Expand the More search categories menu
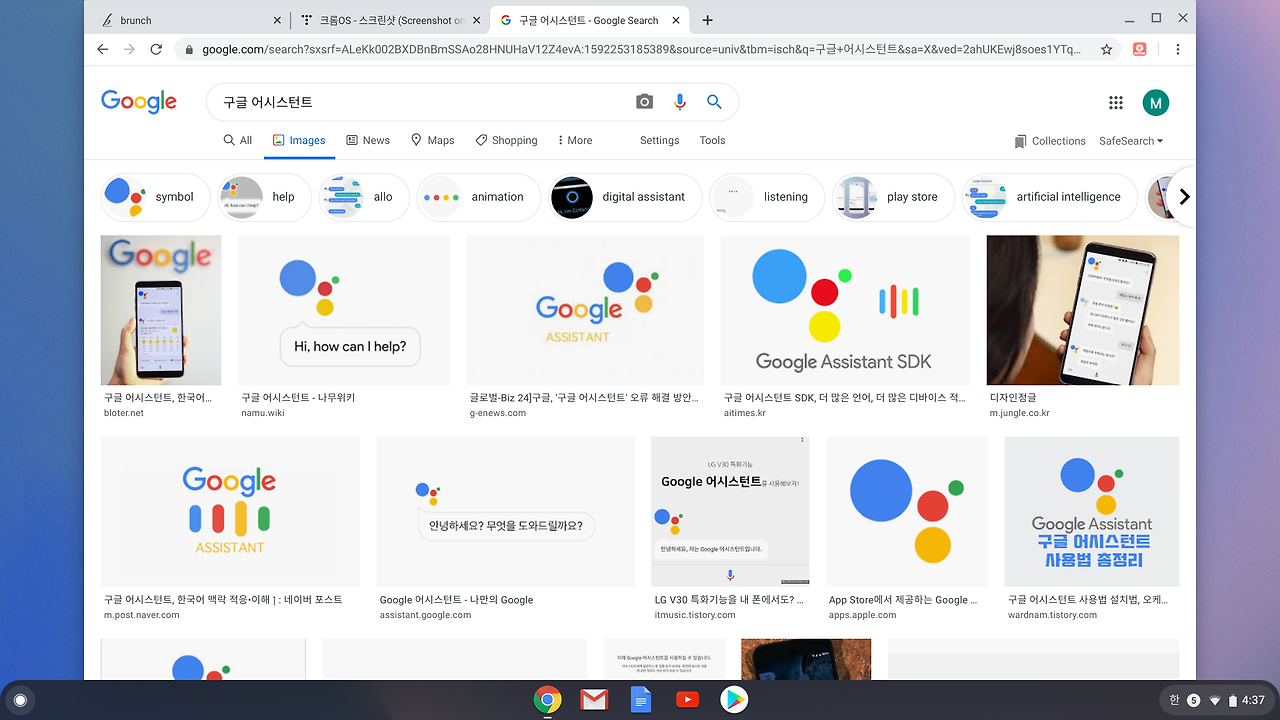Viewport: 1280px width, 720px height. pyautogui.click(x=573, y=140)
